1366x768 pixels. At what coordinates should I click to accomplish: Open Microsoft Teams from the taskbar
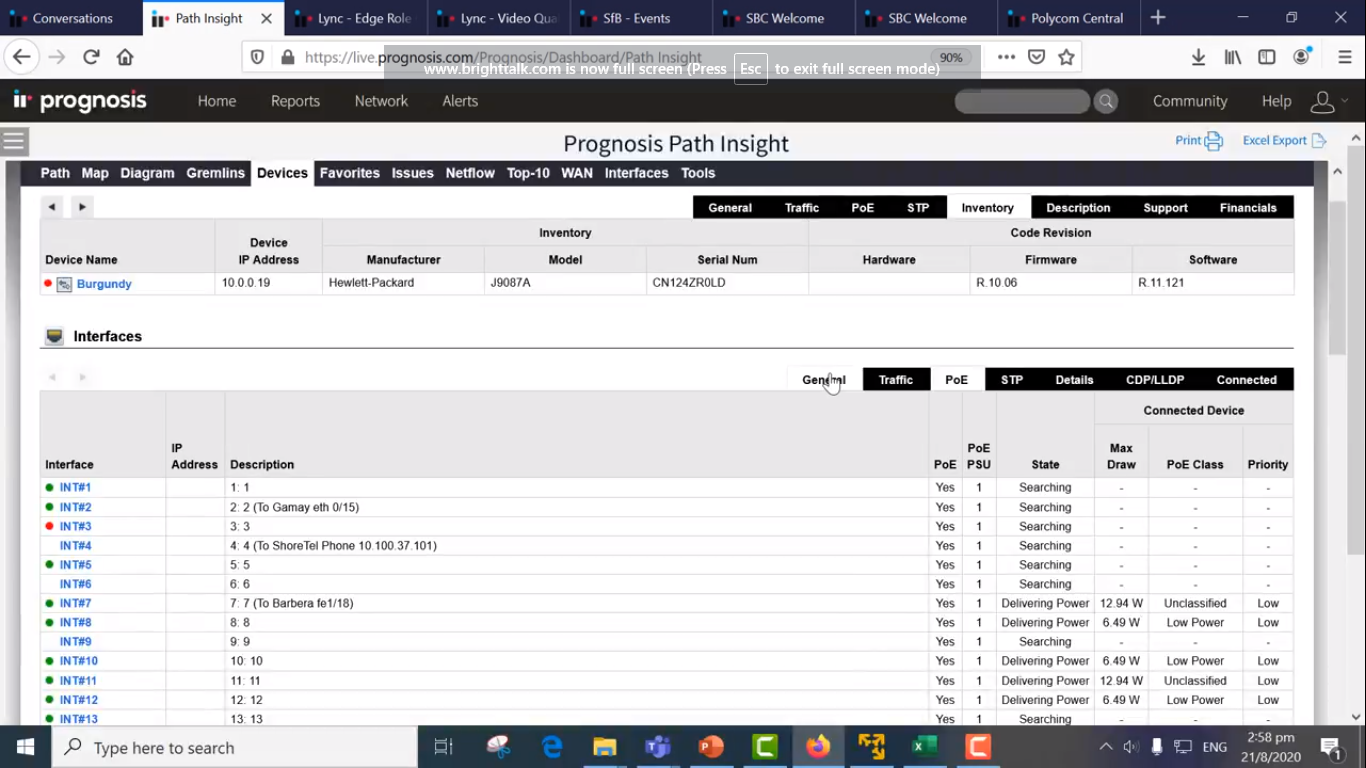657,747
